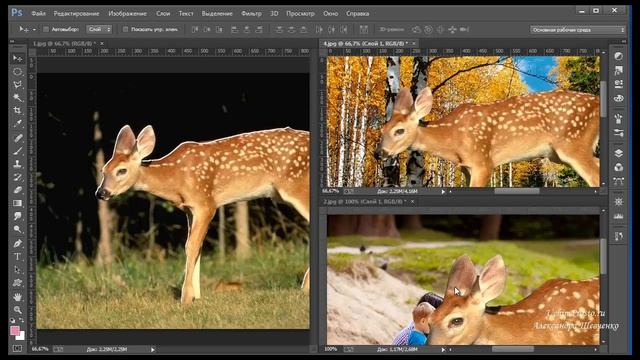Select the Crop tool

tap(17, 111)
